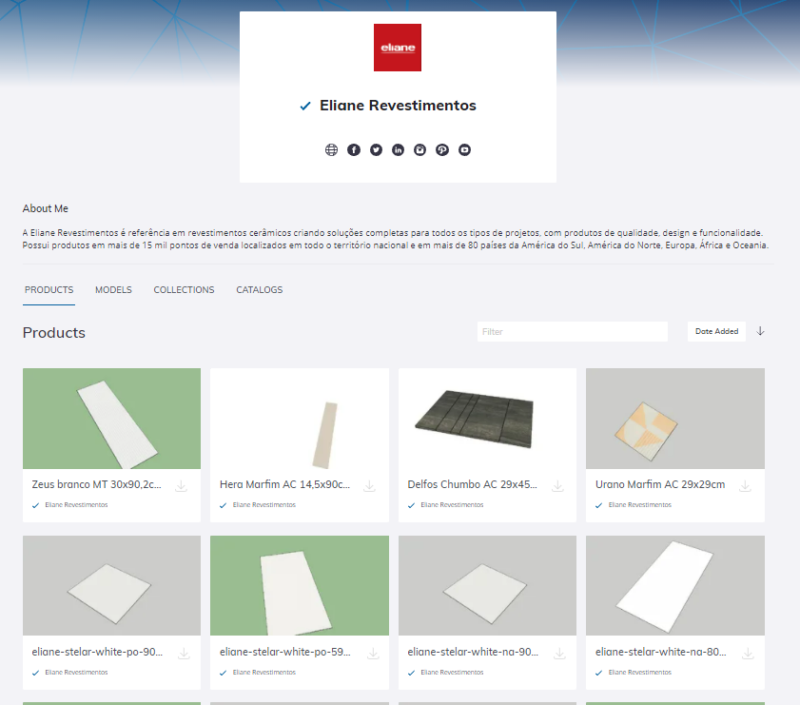Open the Catalogs tab
800x705 pixels.
[x=259, y=290]
